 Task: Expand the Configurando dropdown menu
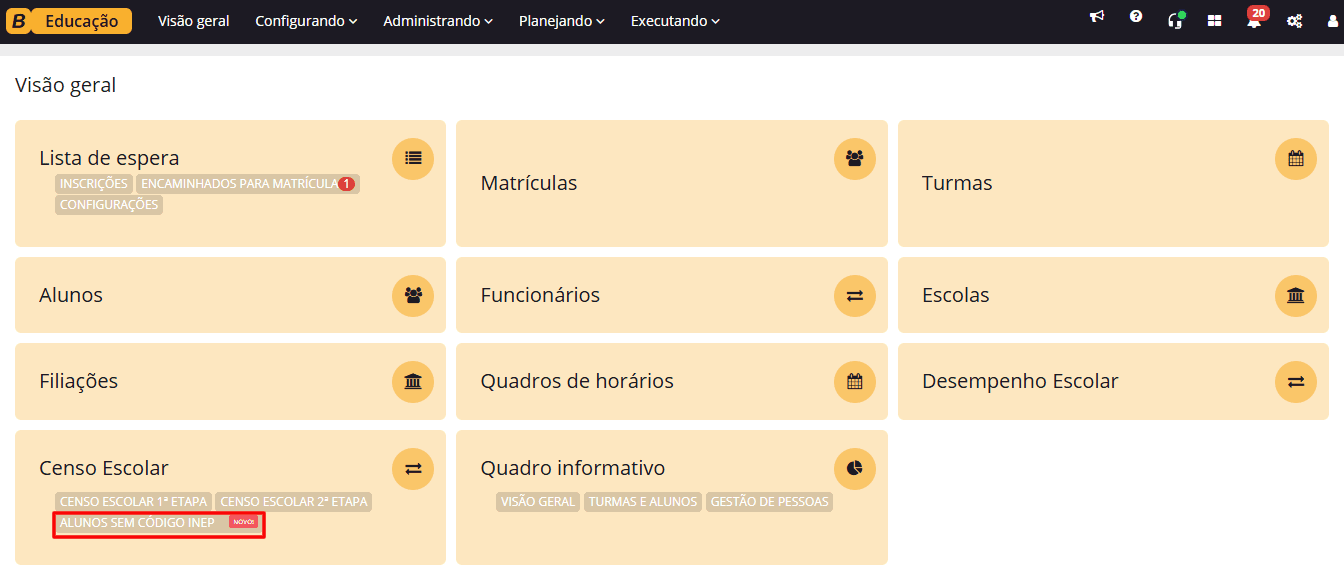pos(306,21)
